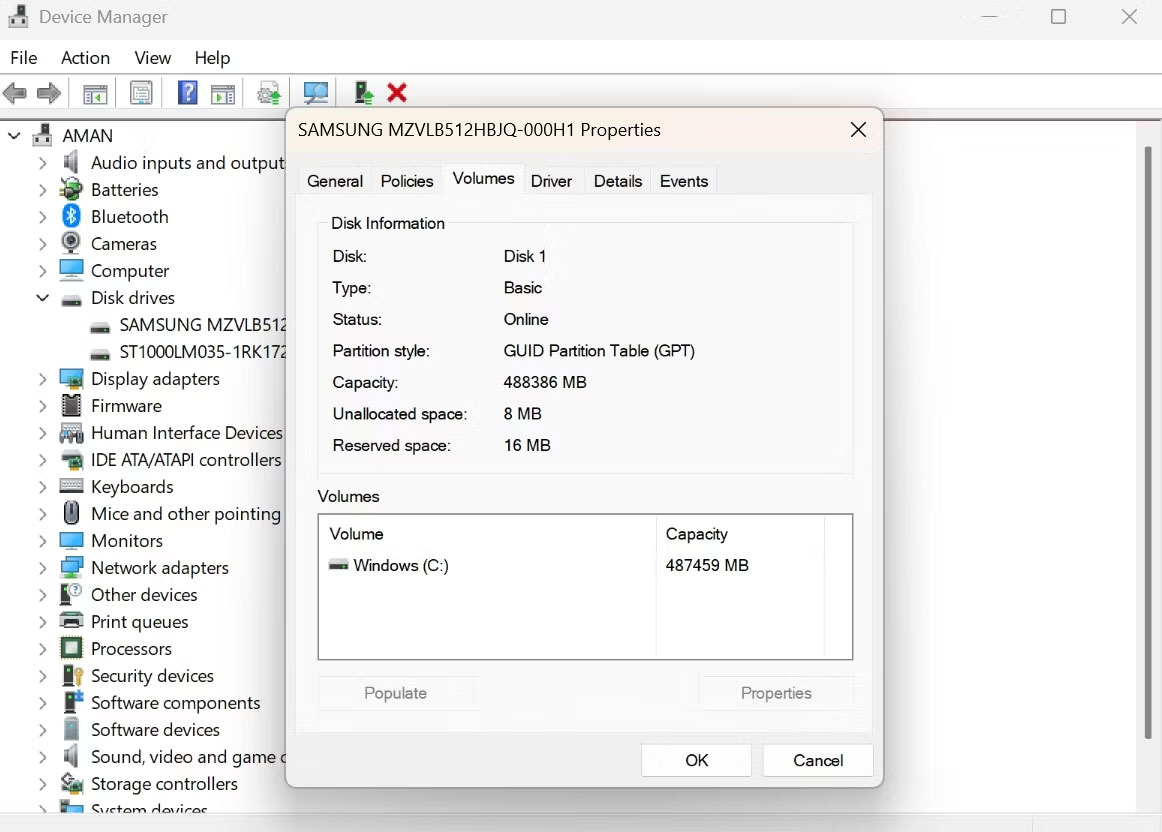Click the blue Help question mark icon
Screen dimensions: 1162x832
(187, 93)
